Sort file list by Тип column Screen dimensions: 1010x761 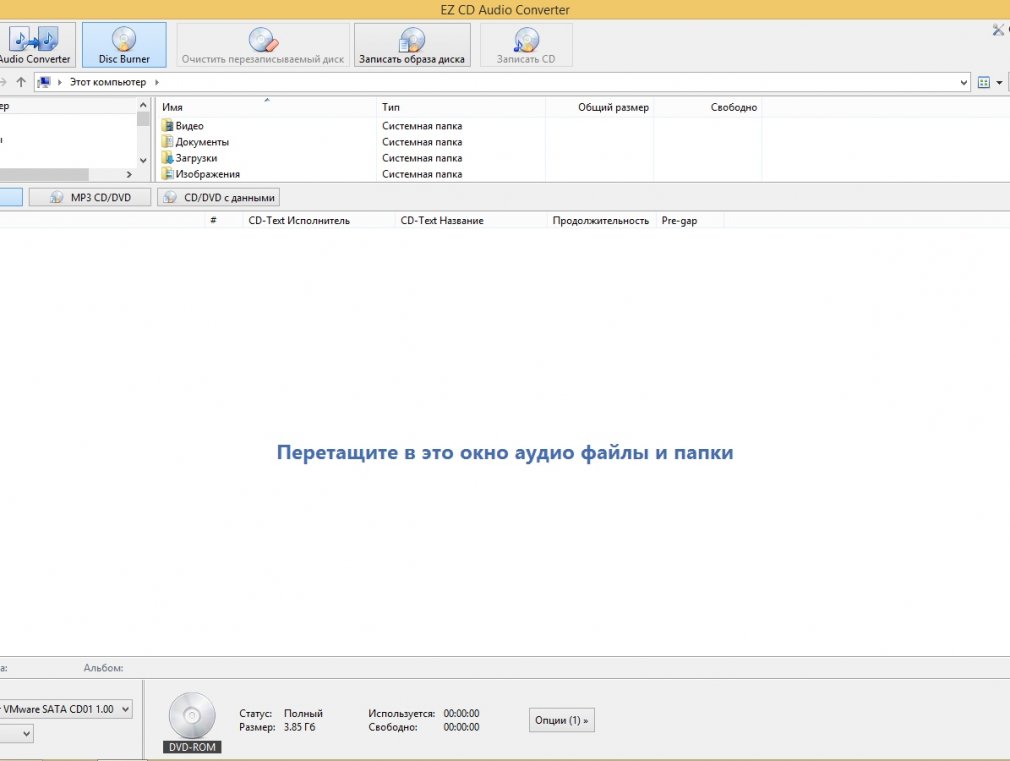tap(461, 107)
